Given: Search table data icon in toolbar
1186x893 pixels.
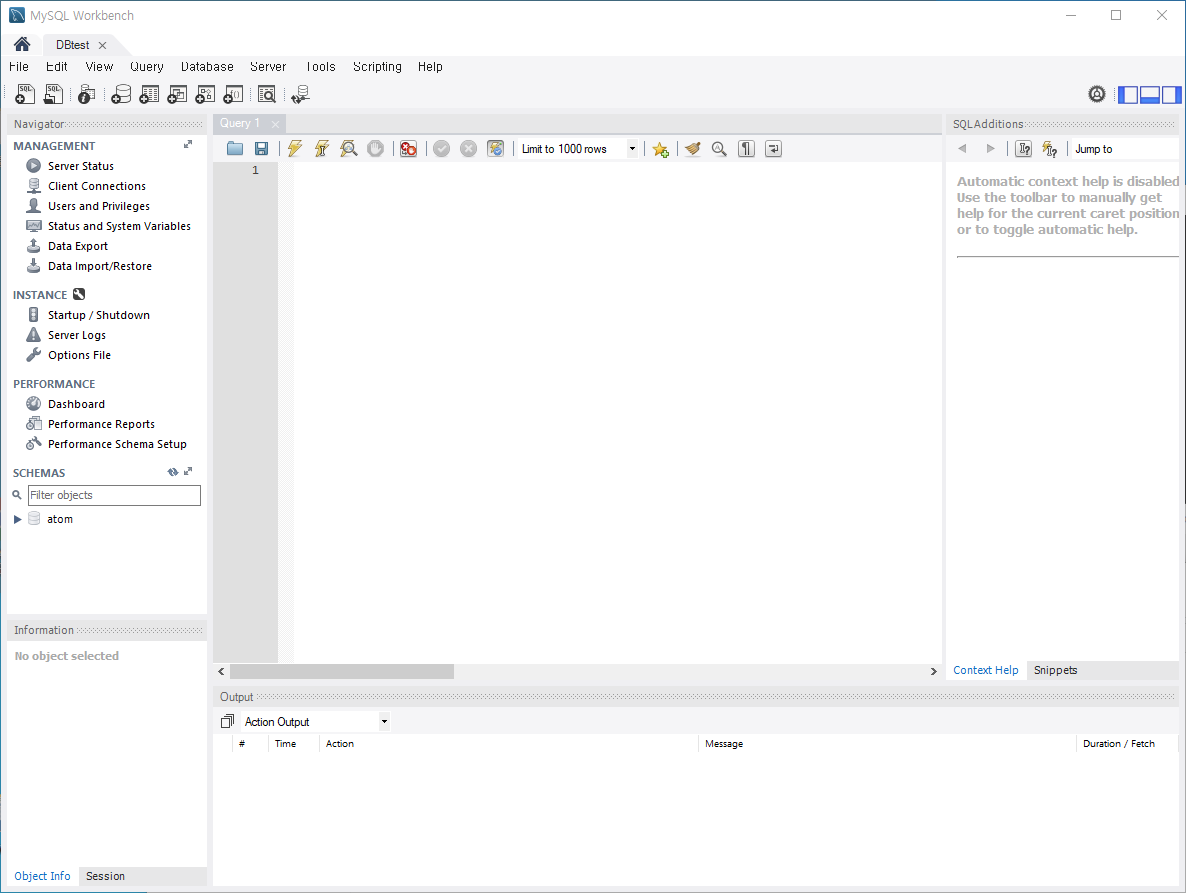Looking at the screenshot, I should click(266, 94).
